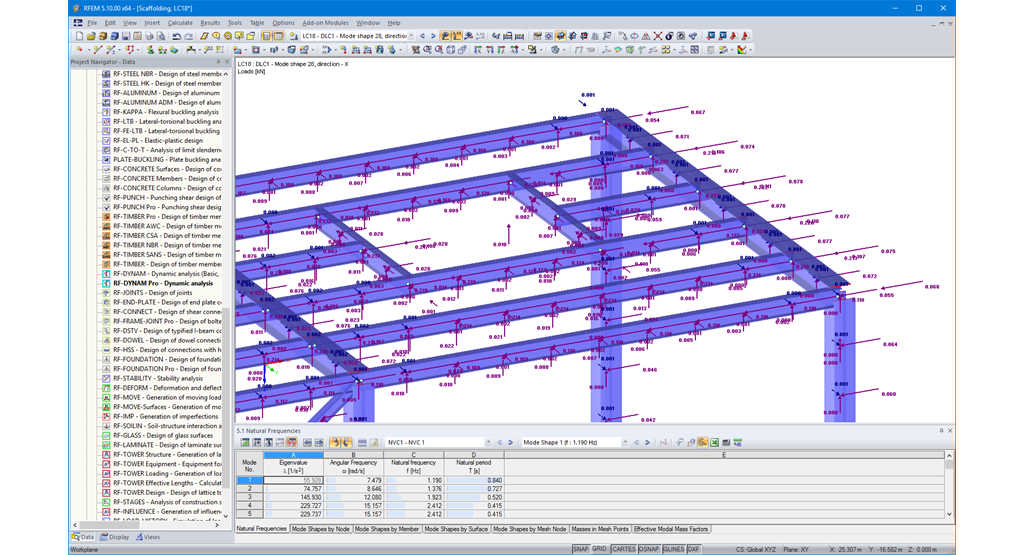Click the Go to next table arrow icon
Image resolution: width=1024 pixels, height=555 pixels.
pyautogui.click(x=319, y=443)
